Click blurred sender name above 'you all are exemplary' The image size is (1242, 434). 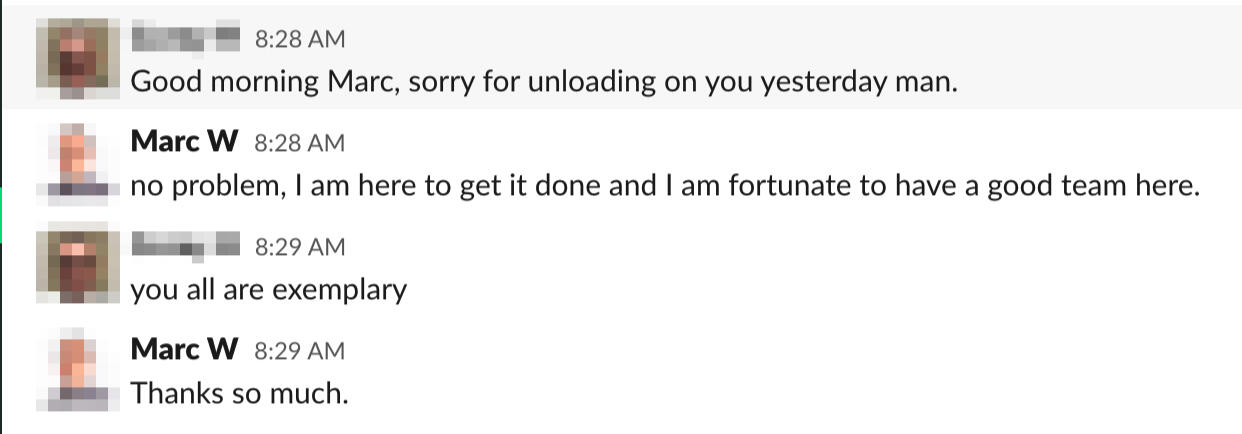(x=186, y=246)
